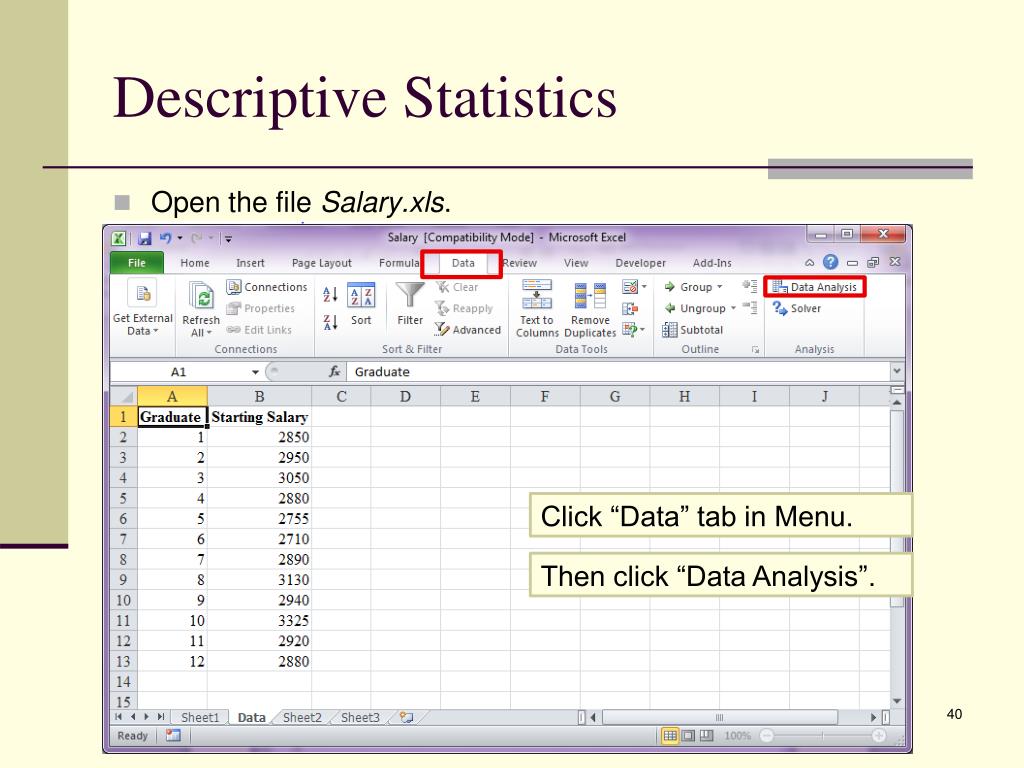Open the Data Analysis tool
This screenshot has height=768, width=1024.
[815, 287]
